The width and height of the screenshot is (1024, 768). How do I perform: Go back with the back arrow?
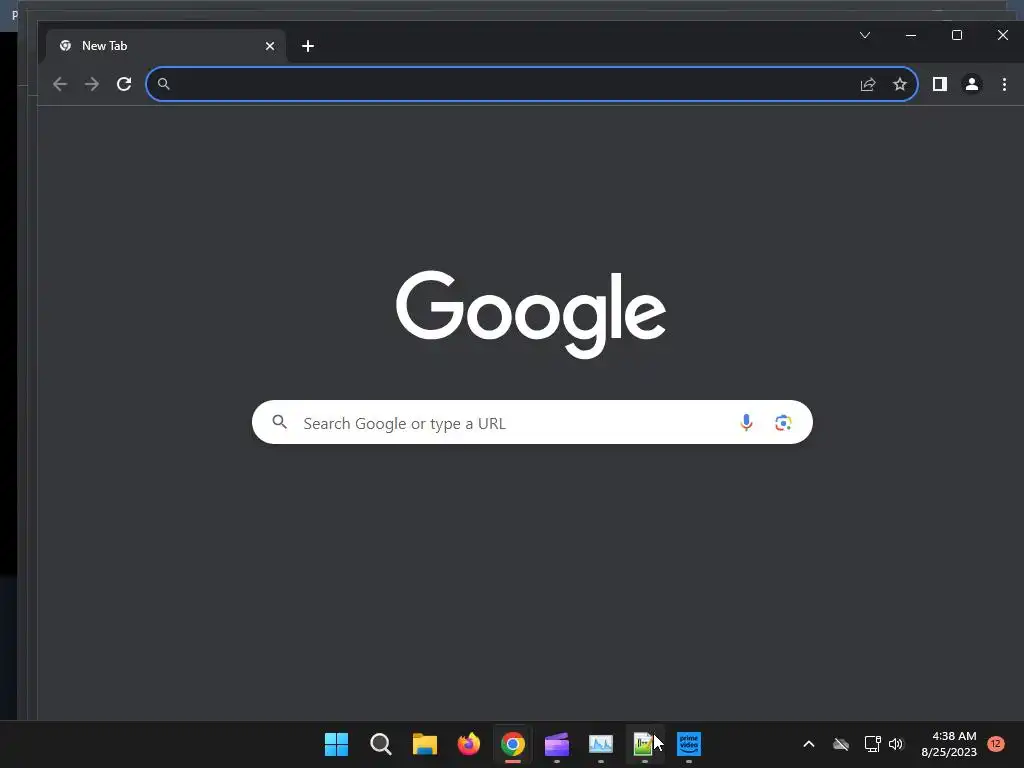coord(60,84)
